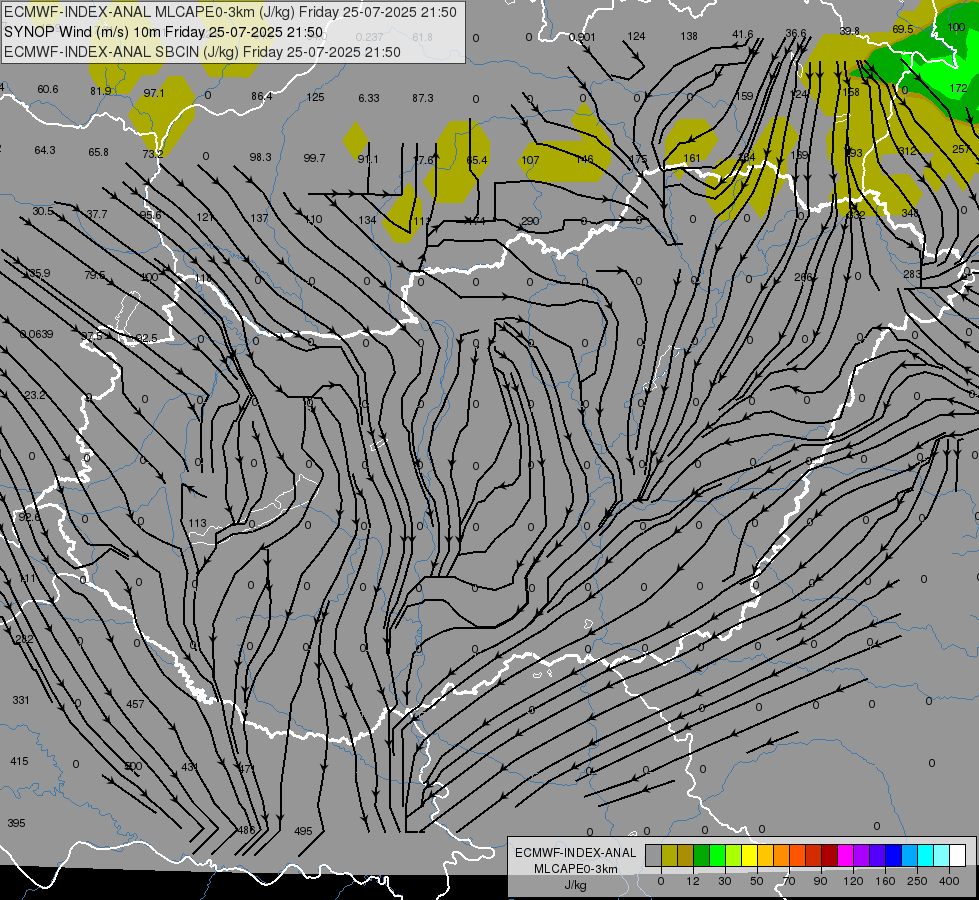
Task: Click the map value 290
Action: pyautogui.click(x=530, y=221)
